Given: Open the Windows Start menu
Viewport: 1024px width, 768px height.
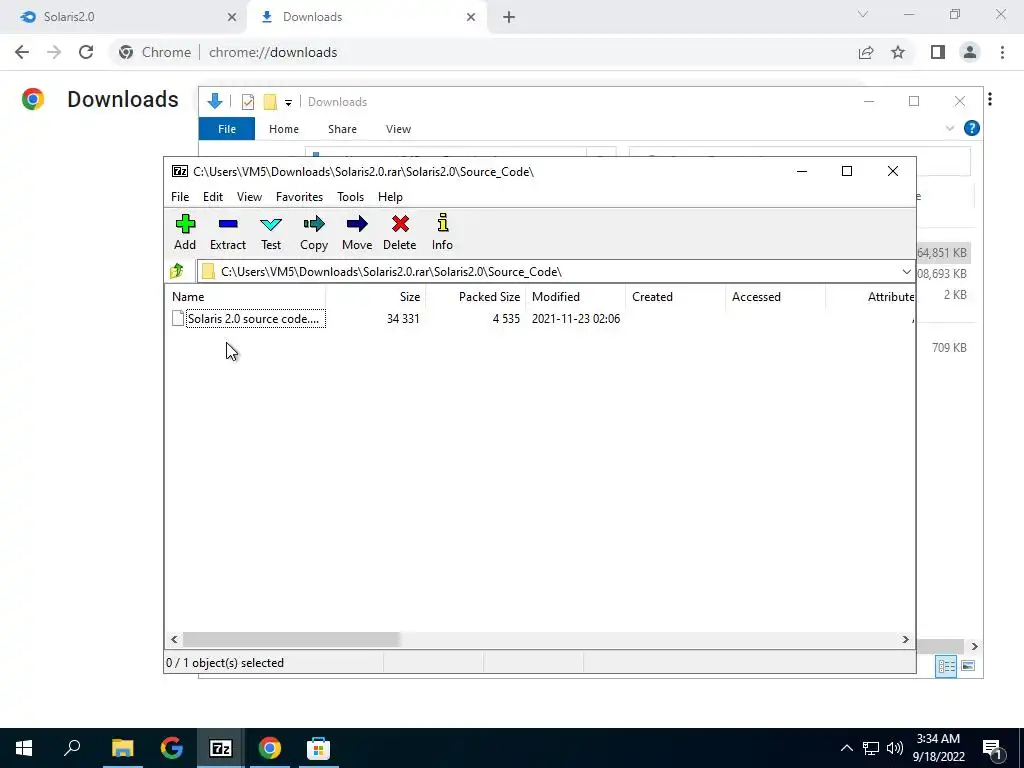Looking at the screenshot, I should point(24,748).
